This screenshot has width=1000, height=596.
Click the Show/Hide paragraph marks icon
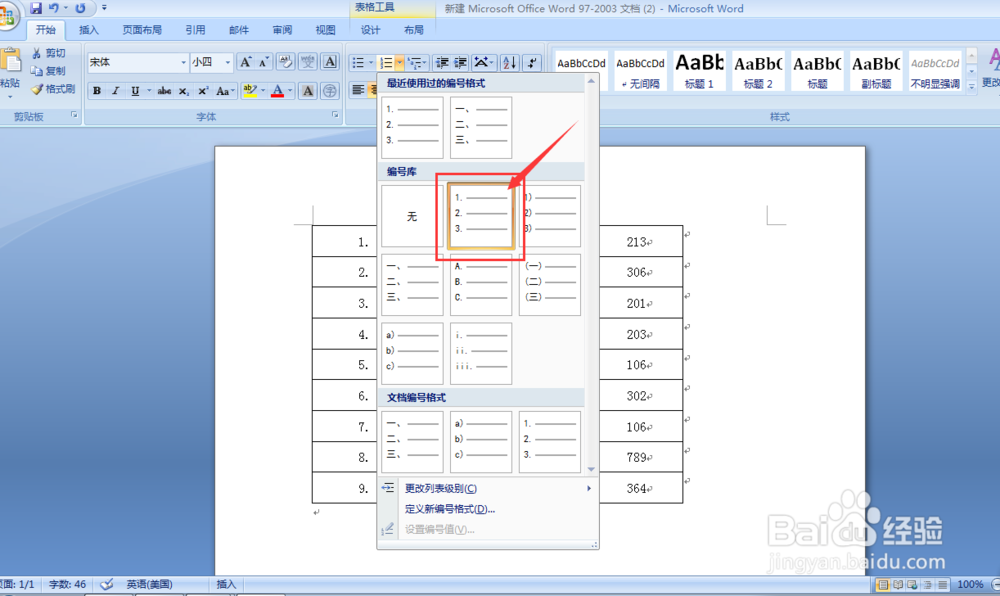[x=531, y=62]
